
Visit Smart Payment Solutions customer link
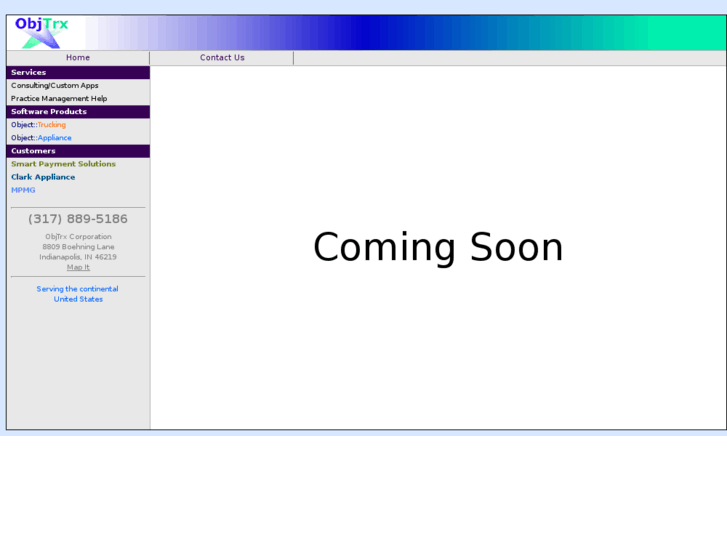[64, 164]
